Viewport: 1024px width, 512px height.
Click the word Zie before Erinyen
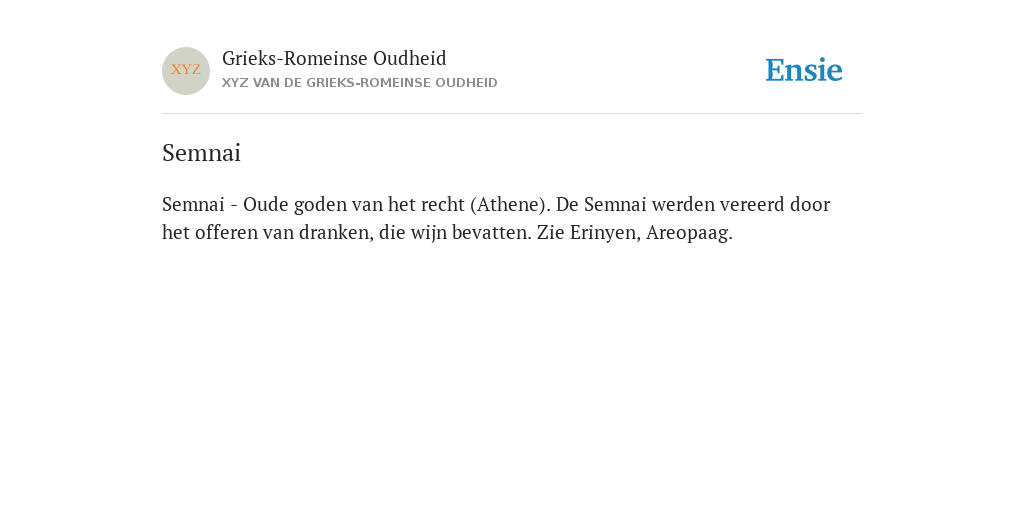(x=551, y=232)
